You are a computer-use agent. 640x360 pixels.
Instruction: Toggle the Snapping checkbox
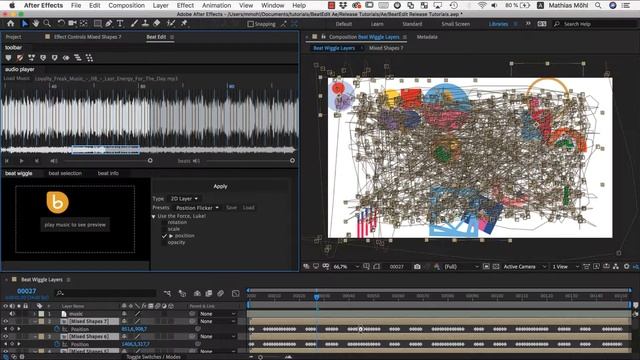[251, 24]
